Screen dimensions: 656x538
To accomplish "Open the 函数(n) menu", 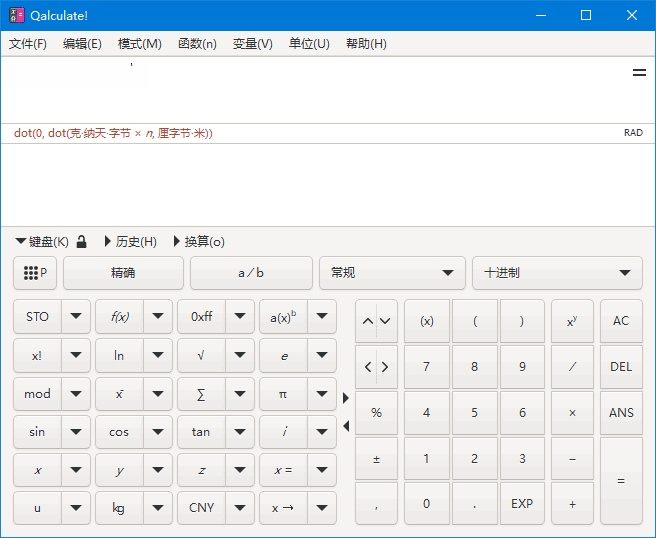I will [197, 44].
